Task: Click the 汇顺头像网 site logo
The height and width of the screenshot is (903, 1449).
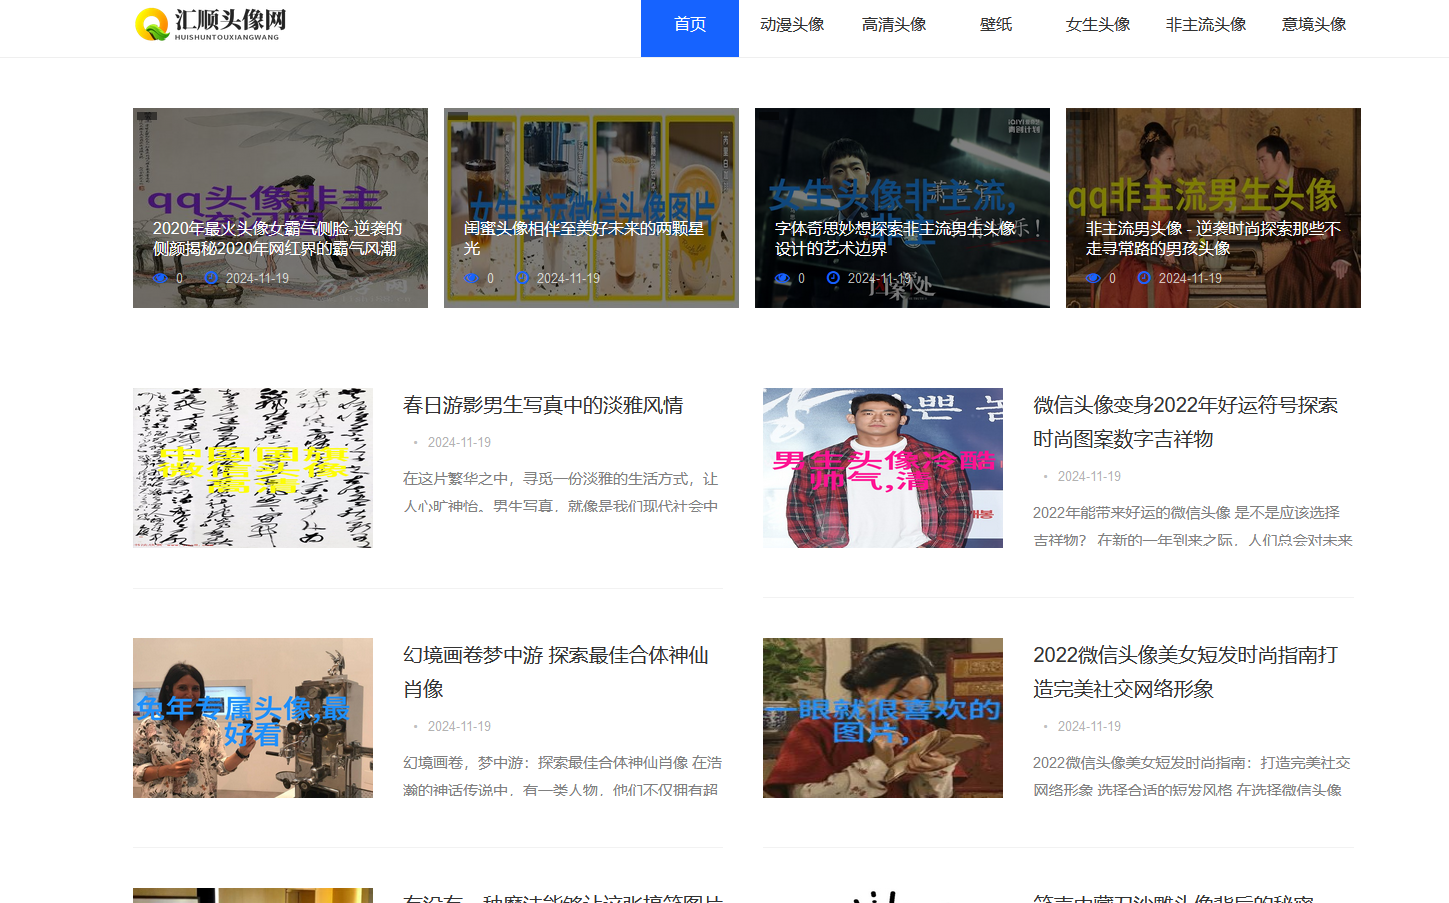Action: [x=211, y=24]
